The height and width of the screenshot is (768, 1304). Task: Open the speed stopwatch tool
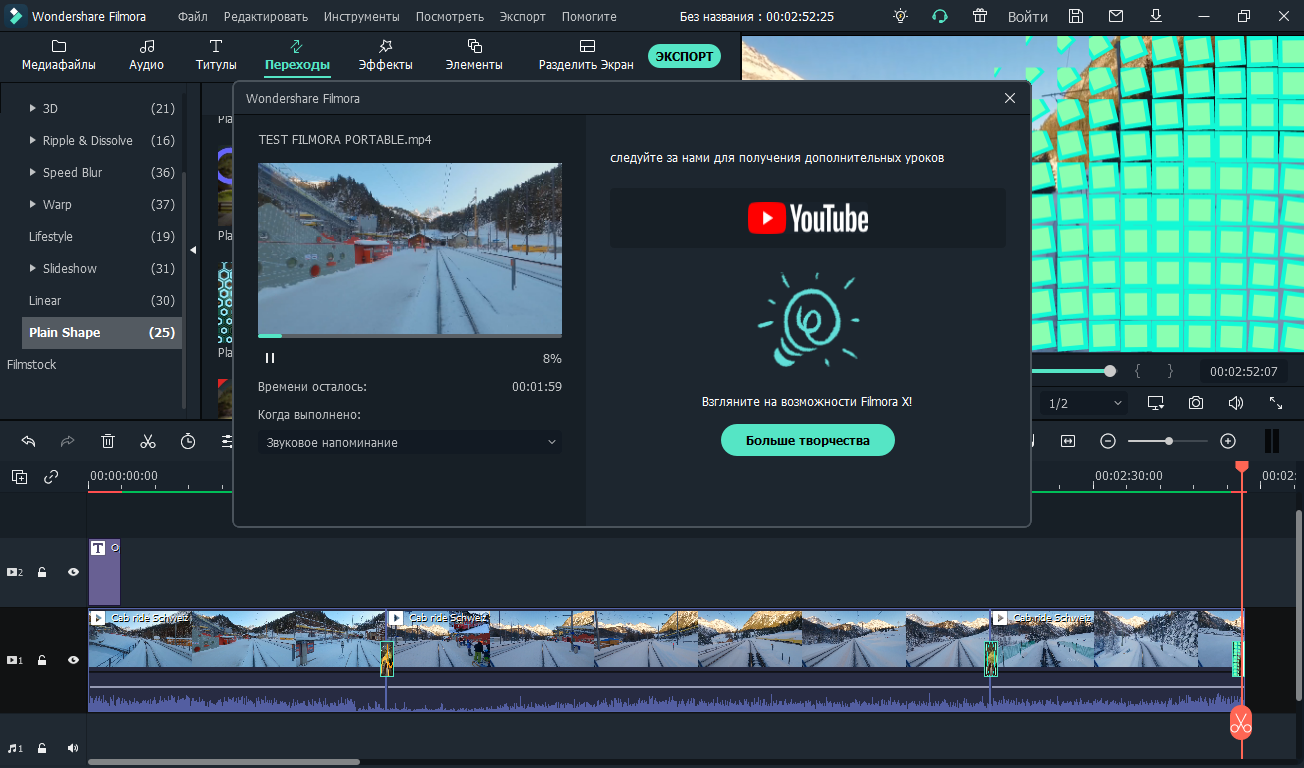tap(188, 441)
